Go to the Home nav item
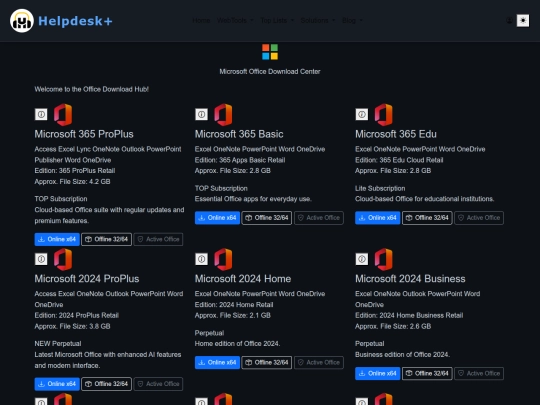The width and height of the screenshot is (540, 405). coord(201,21)
